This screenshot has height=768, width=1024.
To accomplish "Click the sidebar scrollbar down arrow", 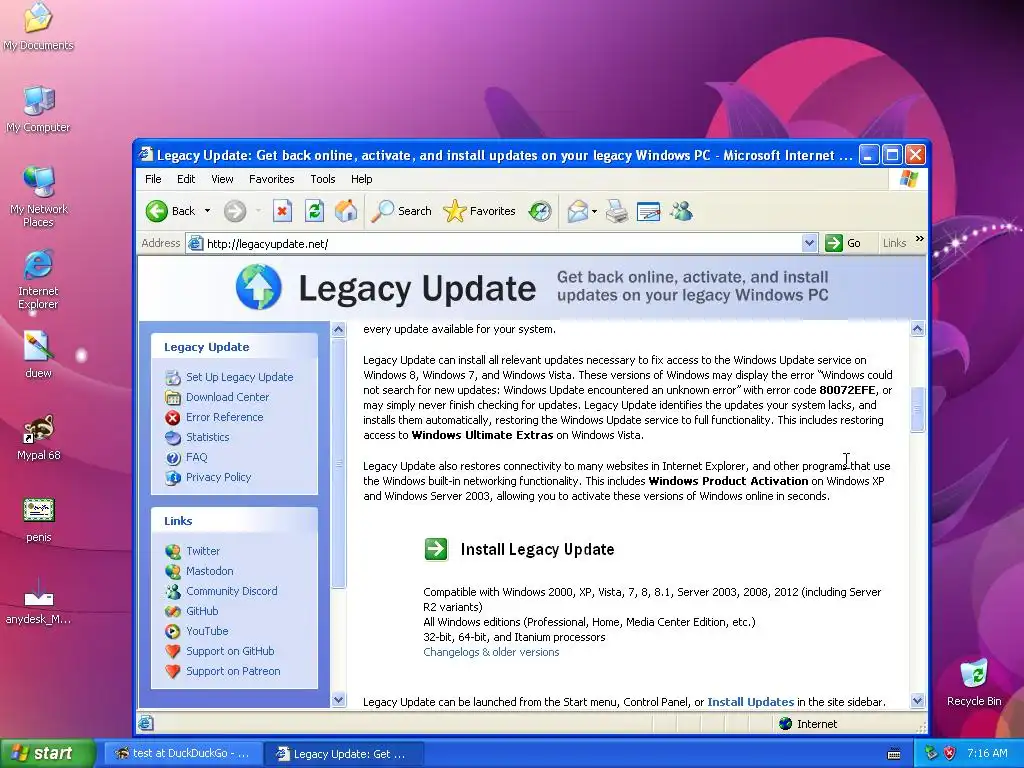I will 338,699.
